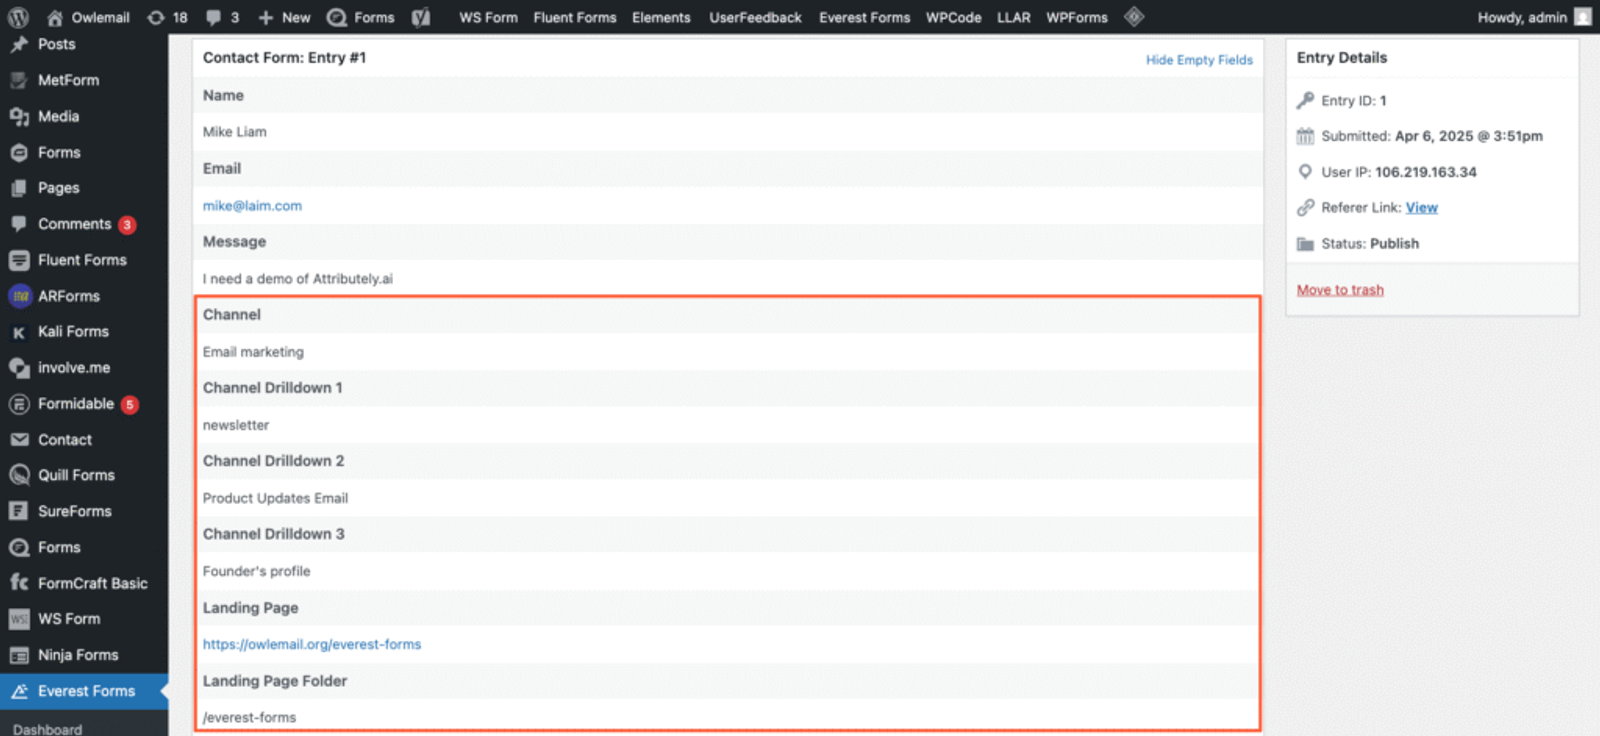Click the WS Form icon in sidebar

19,619
